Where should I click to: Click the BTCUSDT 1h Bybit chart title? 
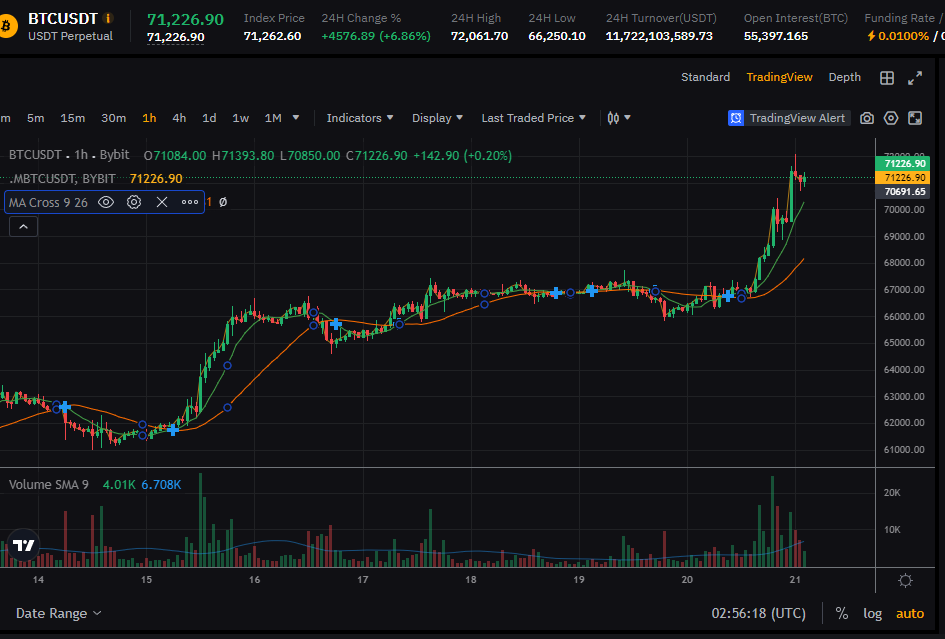69,155
